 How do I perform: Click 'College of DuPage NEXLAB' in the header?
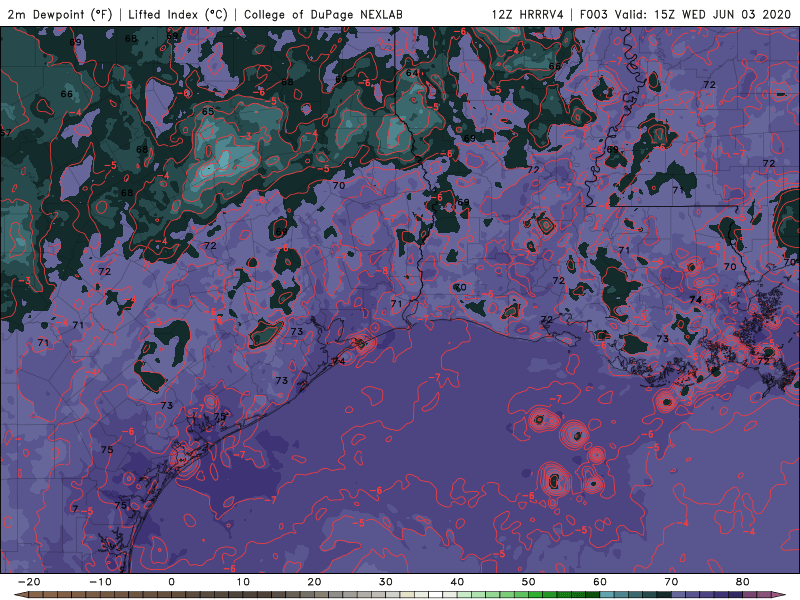tap(323, 14)
